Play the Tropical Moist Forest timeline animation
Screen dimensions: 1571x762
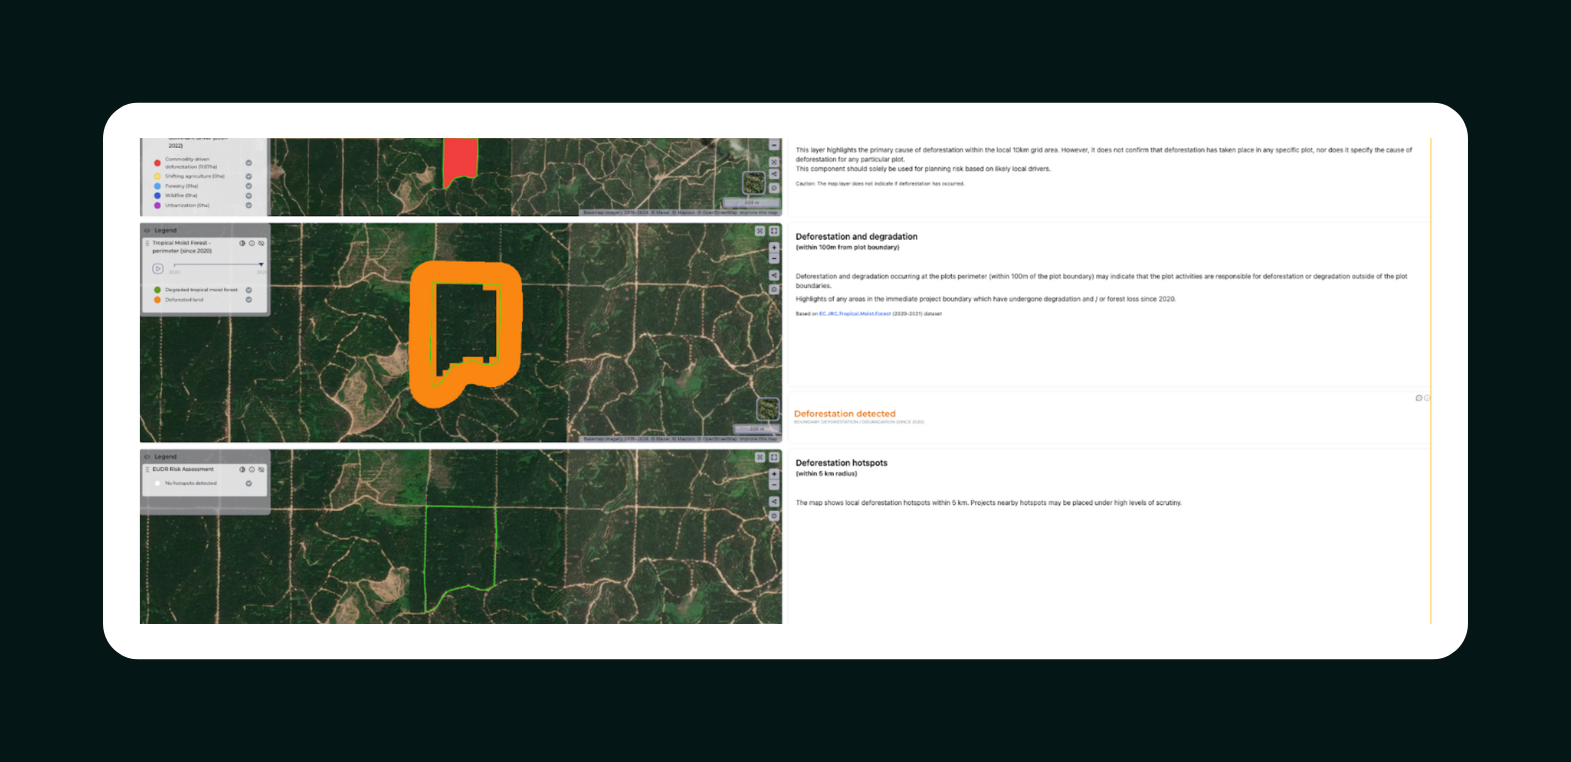click(158, 268)
